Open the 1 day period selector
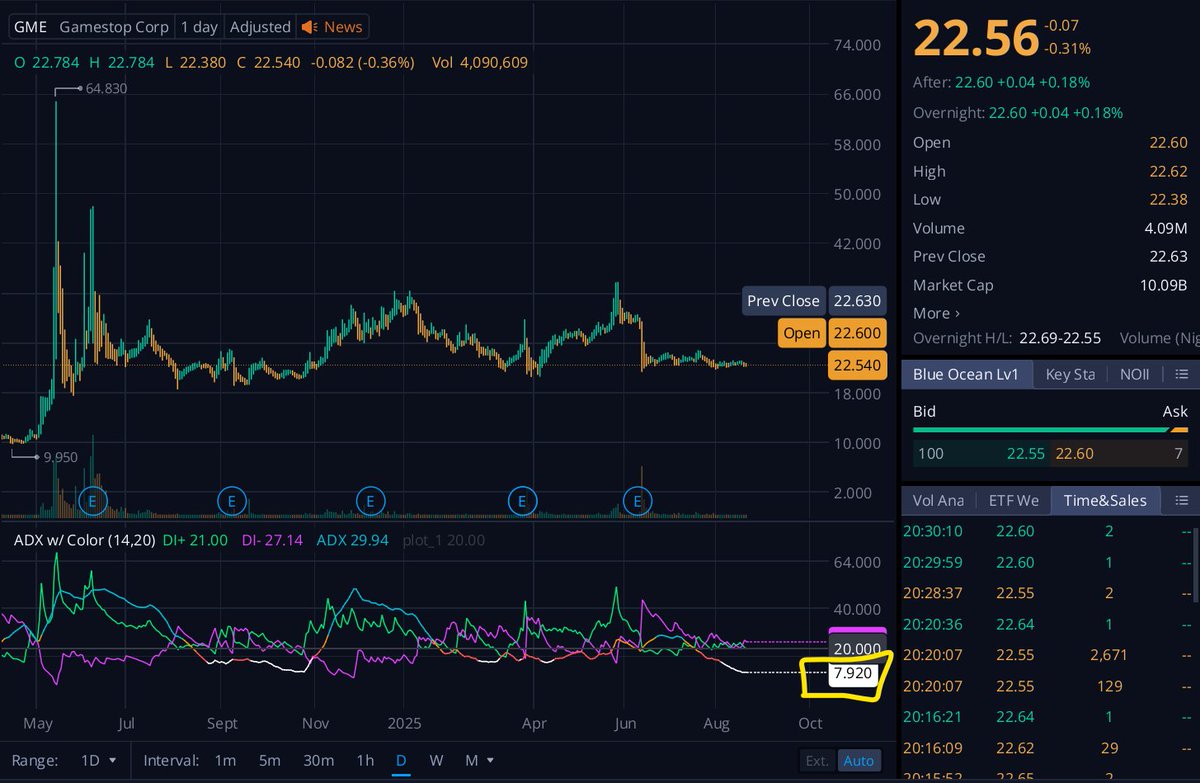Viewport: 1200px width, 783px height. 199,27
